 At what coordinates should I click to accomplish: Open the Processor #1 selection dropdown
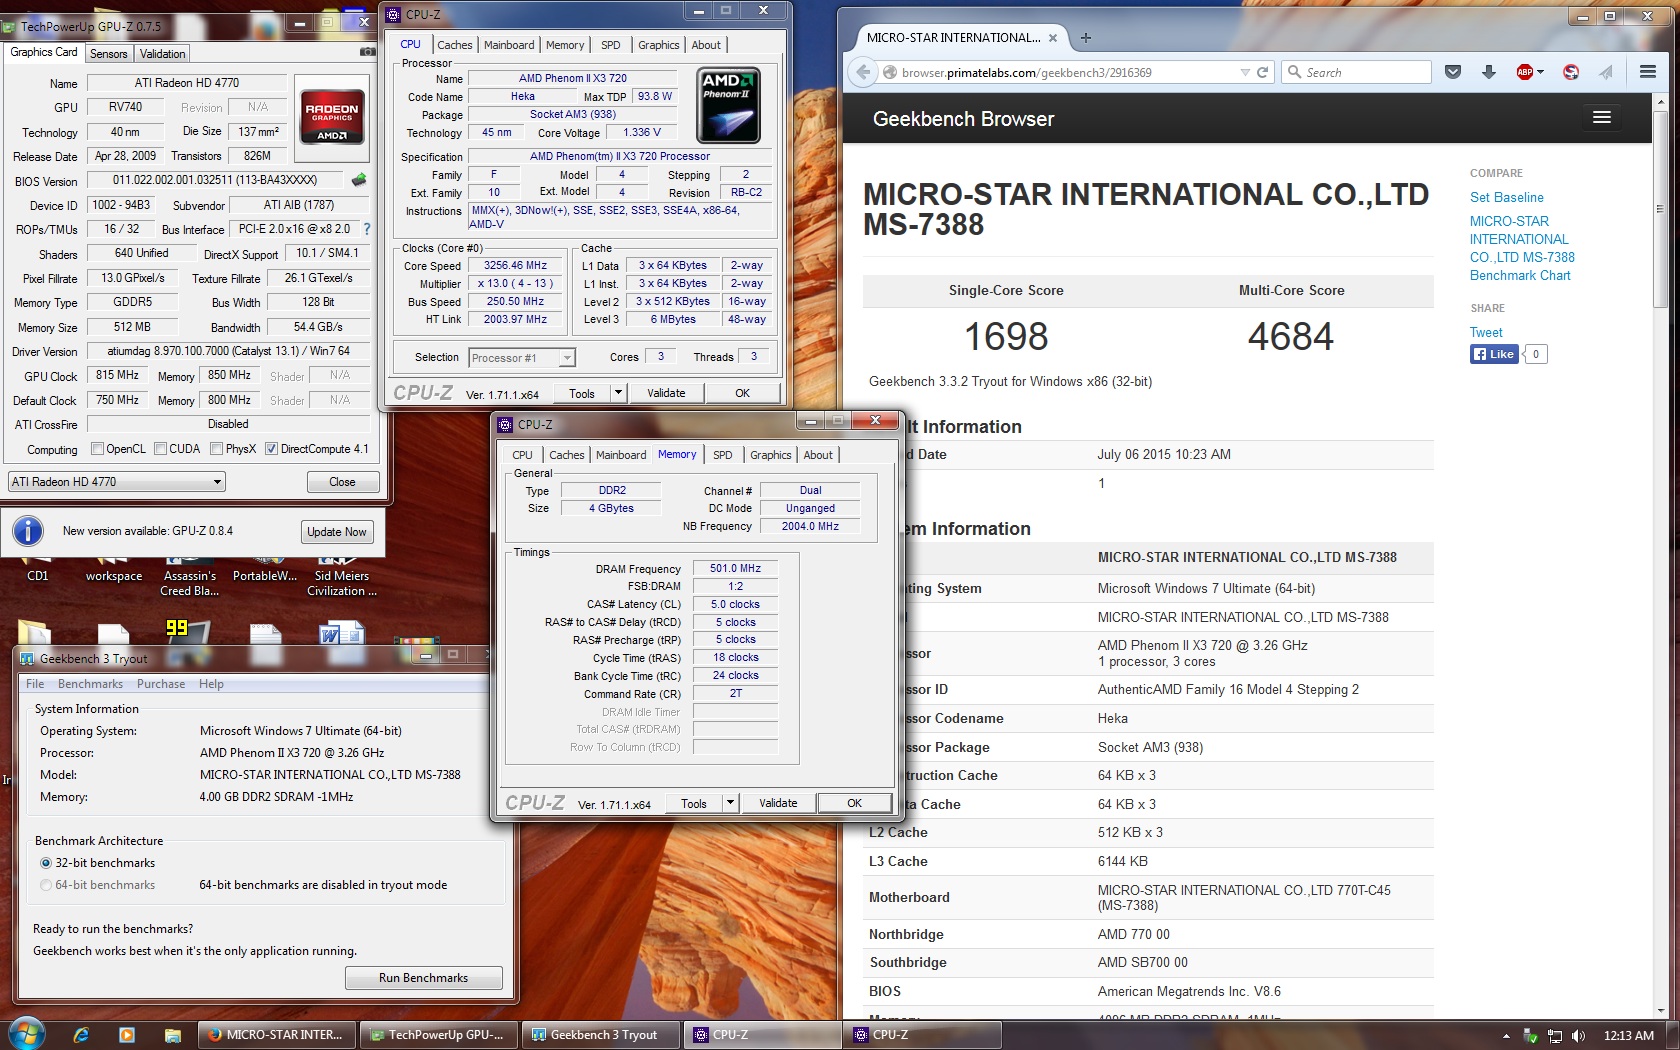(x=522, y=358)
